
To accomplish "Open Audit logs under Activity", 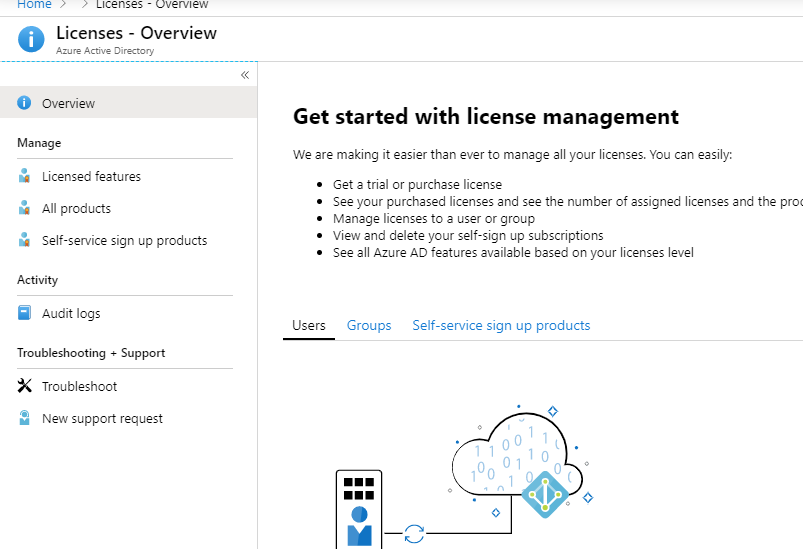I will [x=71, y=313].
